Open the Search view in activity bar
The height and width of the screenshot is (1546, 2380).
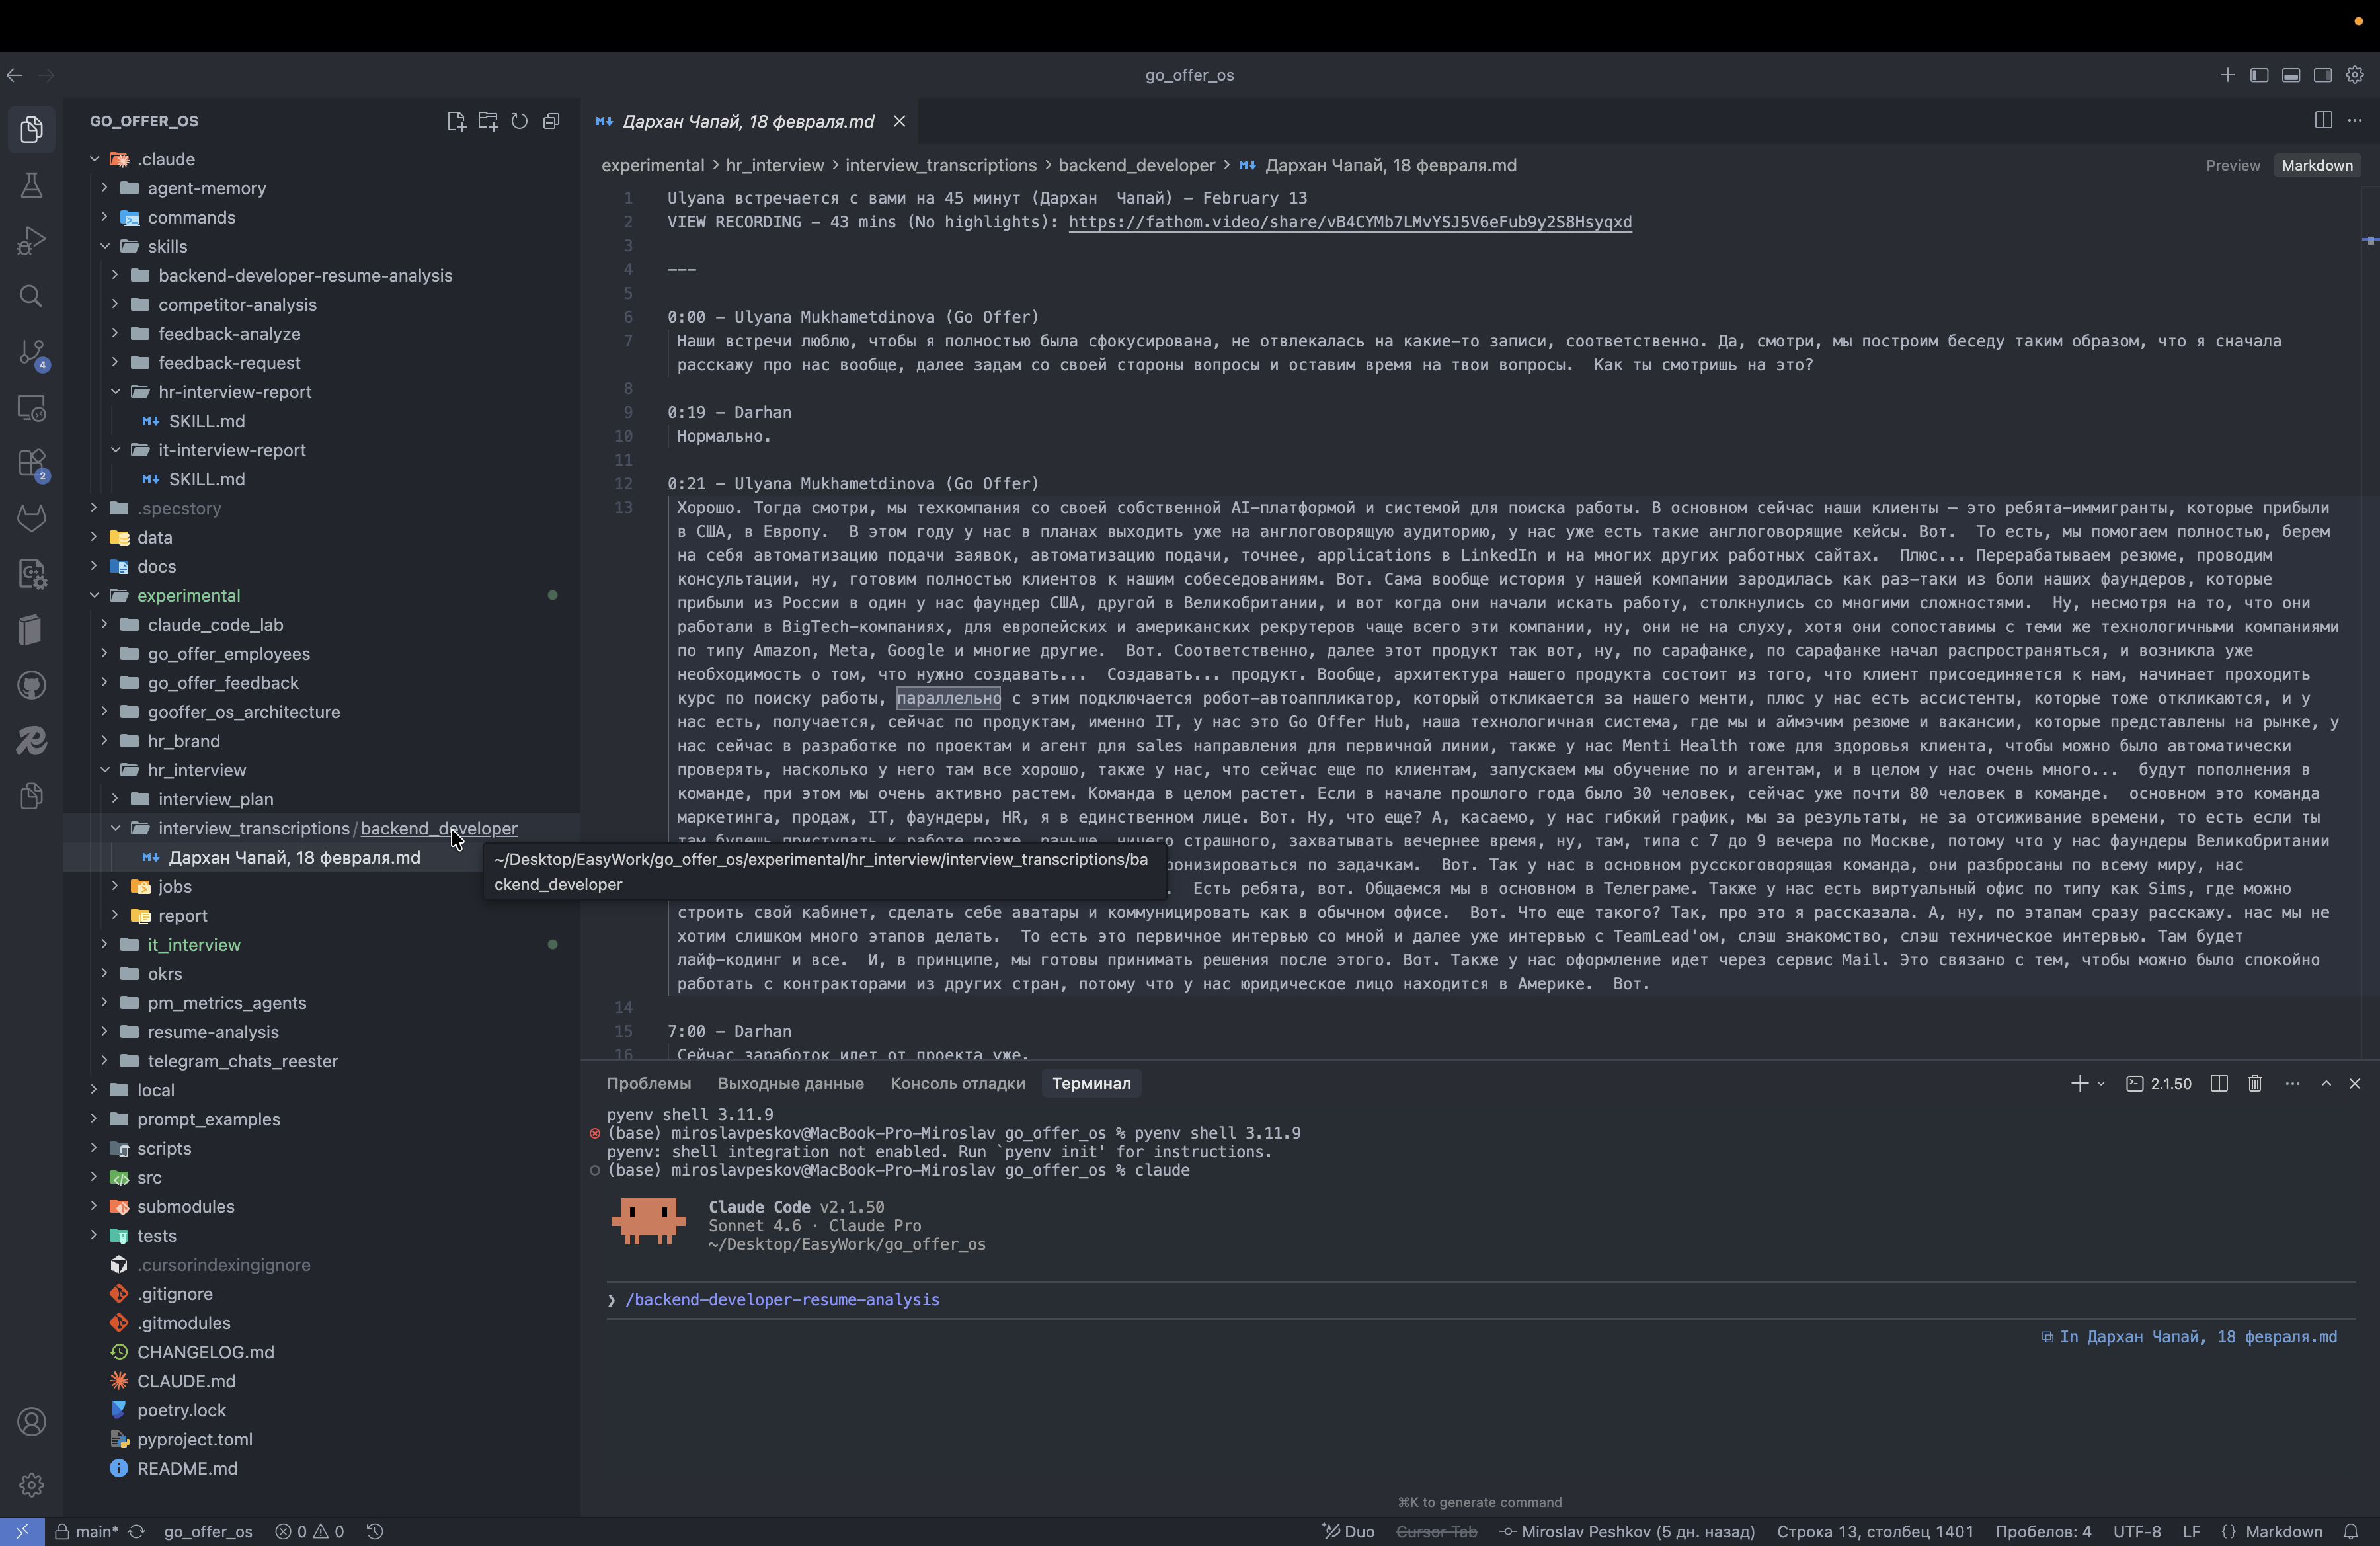[31, 297]
